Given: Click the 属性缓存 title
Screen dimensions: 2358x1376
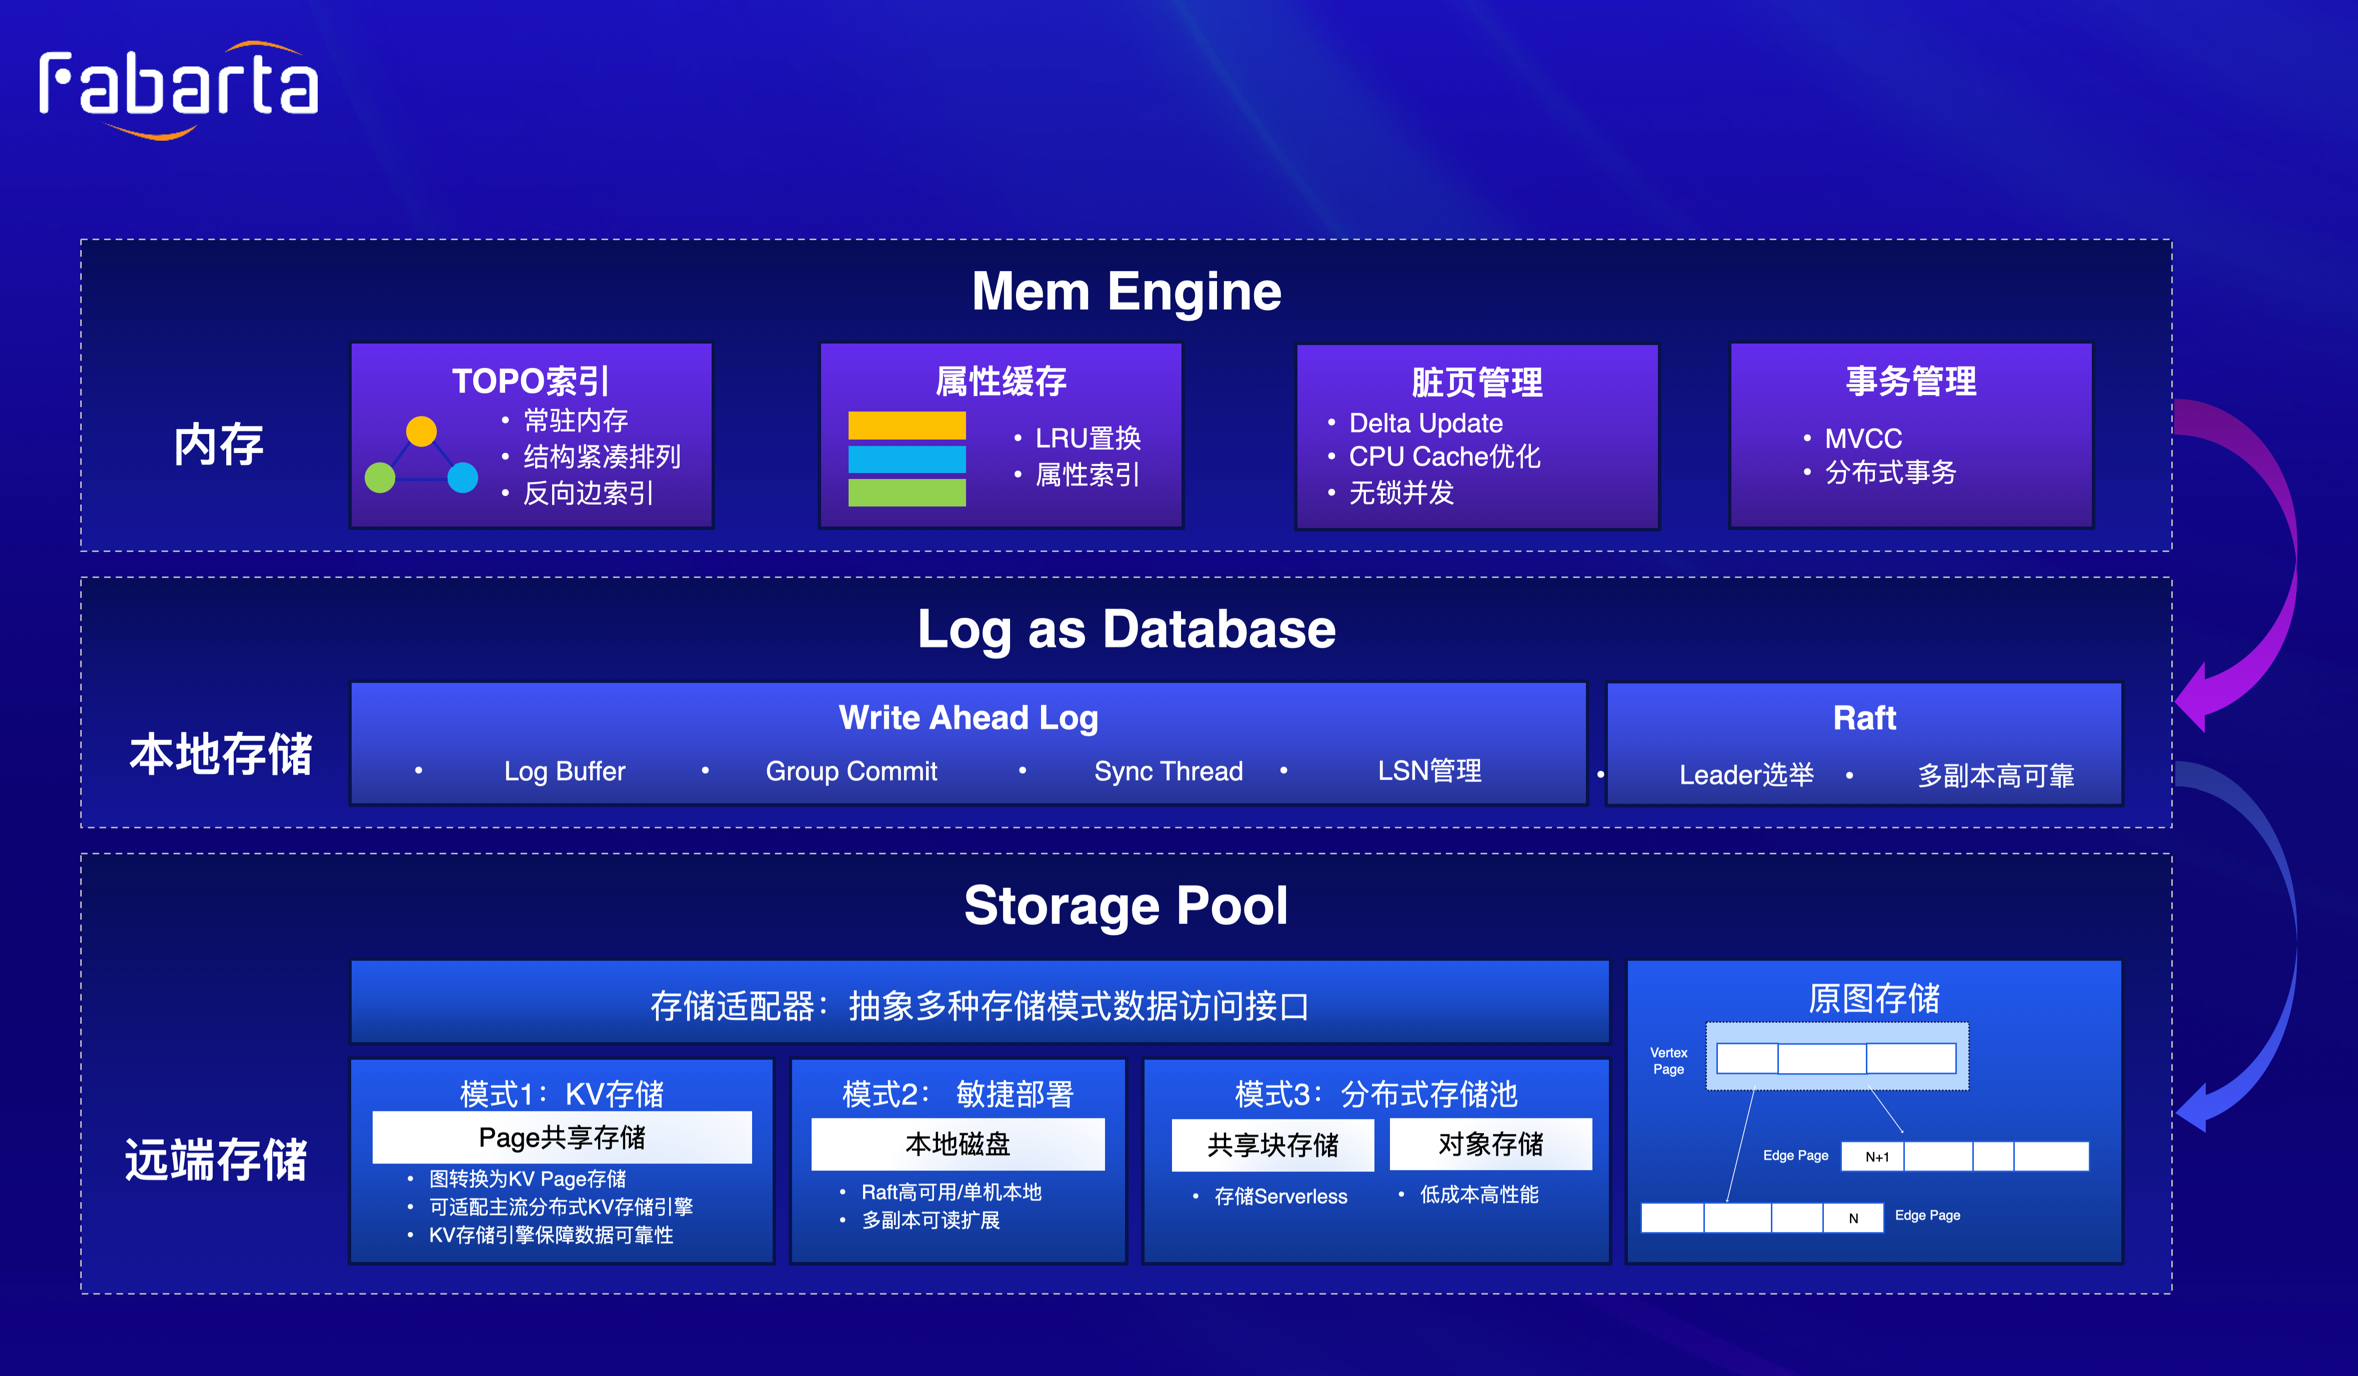Looking at the screenshot, I should (x=1001, y=381).
